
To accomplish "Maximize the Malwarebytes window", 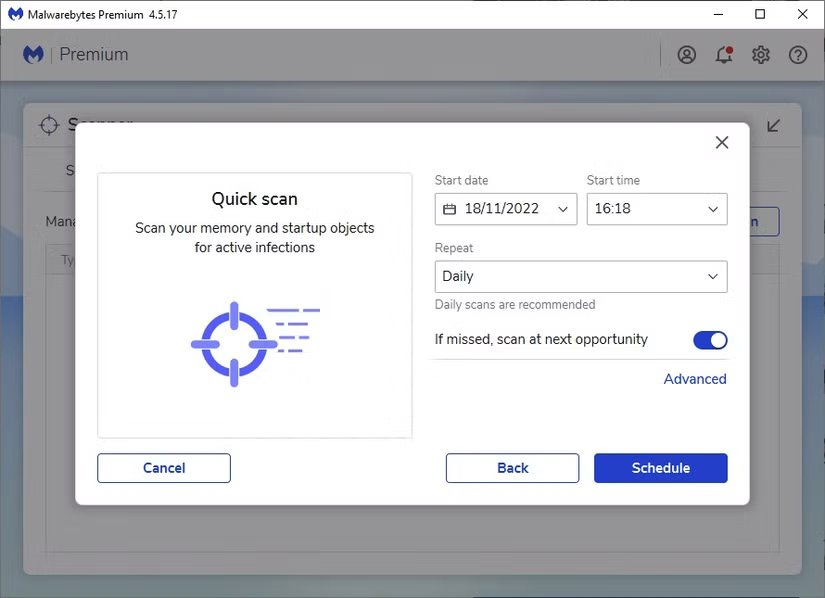I will point(760,14).
